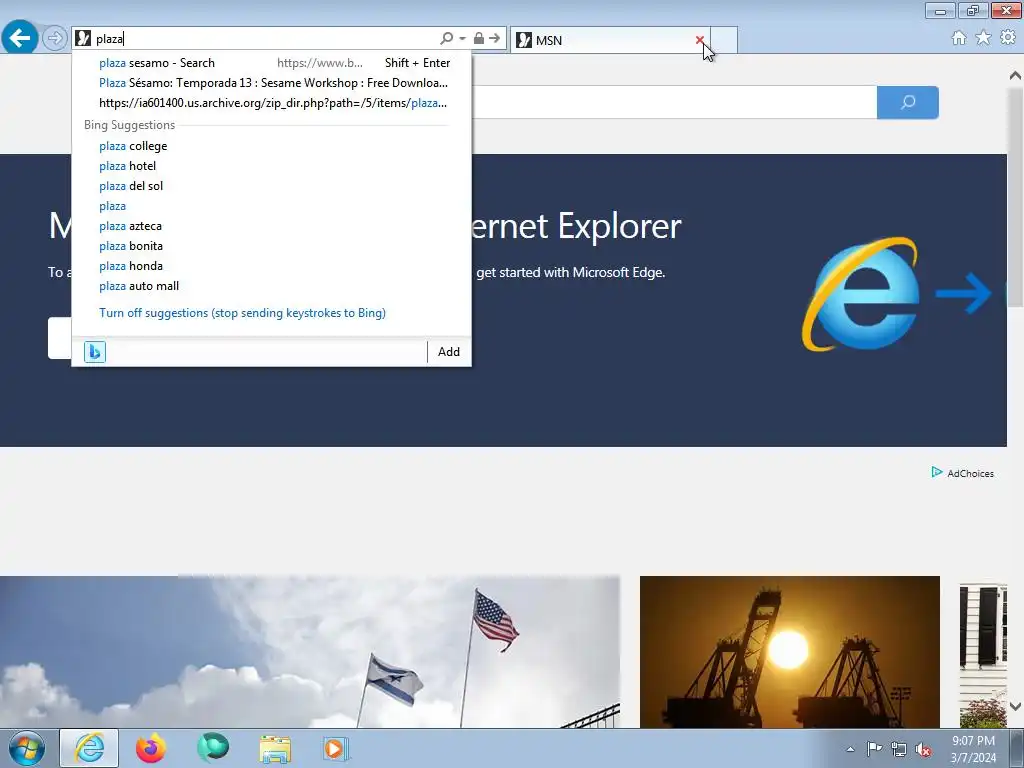Launch Firefox from the taskbar
This screenshot has width=1024, height=768.
coord(151,748)
